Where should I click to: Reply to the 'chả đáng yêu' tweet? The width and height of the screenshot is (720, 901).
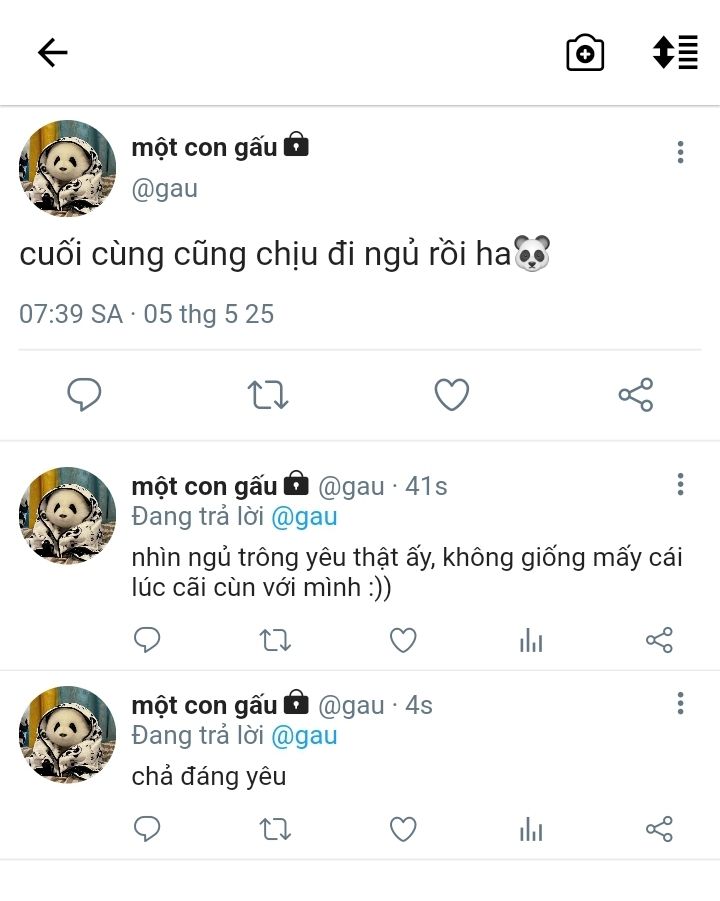click(x=147, y=829)
